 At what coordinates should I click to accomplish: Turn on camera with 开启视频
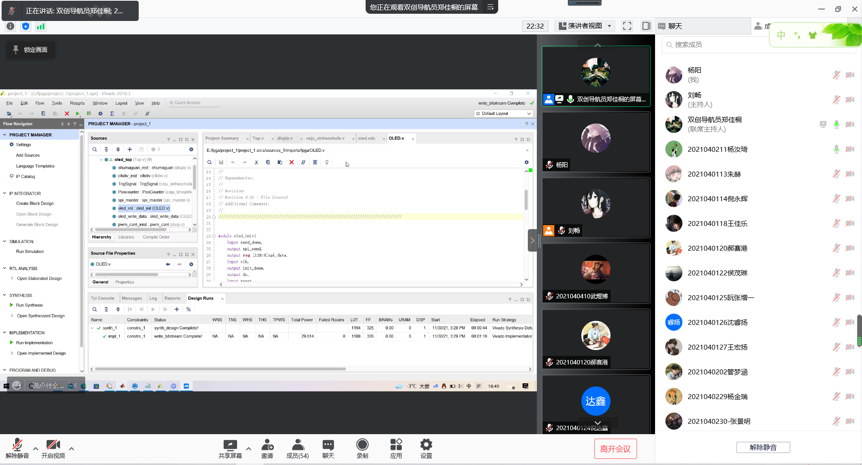click(x=53, y=446)
